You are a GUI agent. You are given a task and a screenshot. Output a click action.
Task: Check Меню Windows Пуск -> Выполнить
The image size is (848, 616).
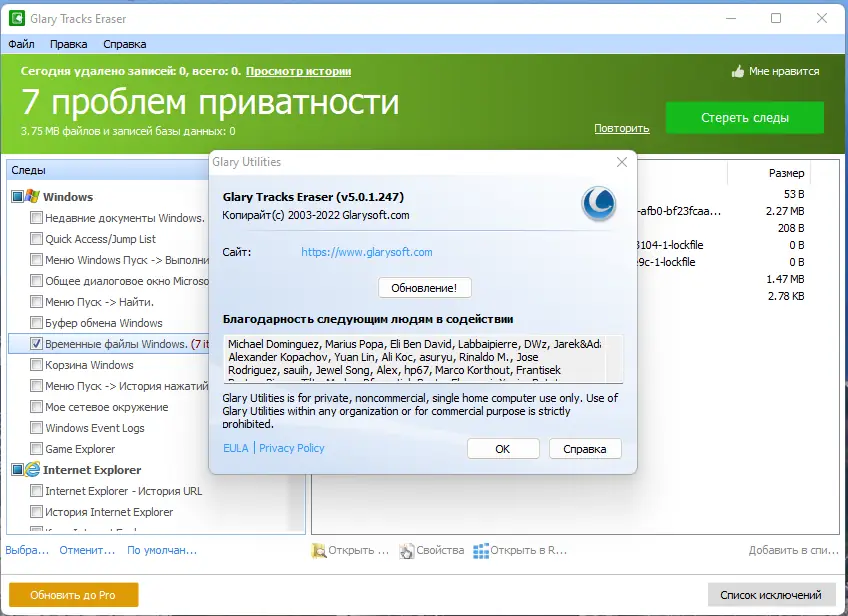pos(36,260)
